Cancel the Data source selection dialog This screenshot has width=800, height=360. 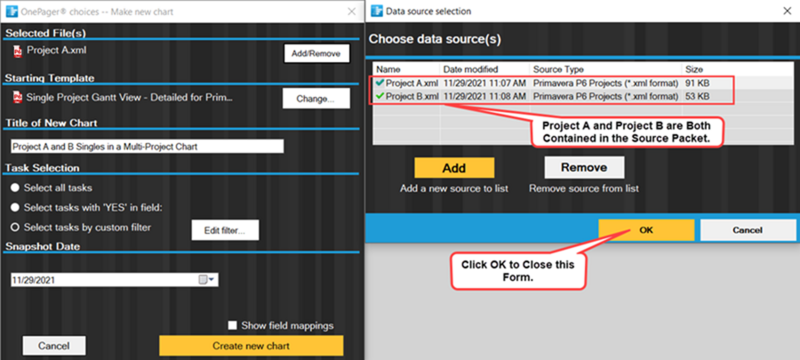tap(747, 230)
